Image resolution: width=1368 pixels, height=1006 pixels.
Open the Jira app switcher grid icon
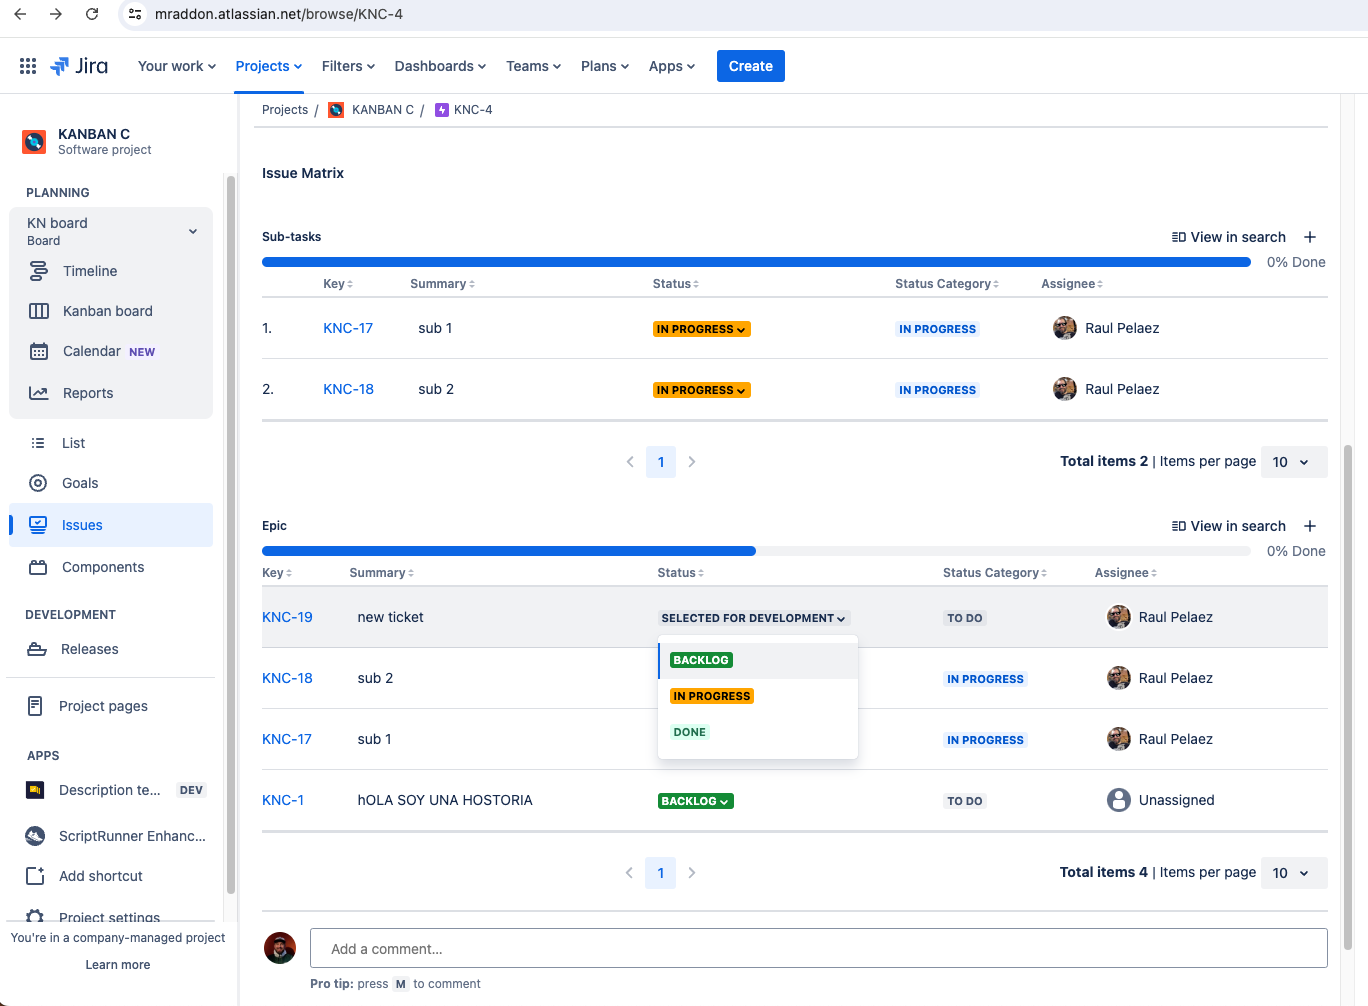click(x=28, y=66)
